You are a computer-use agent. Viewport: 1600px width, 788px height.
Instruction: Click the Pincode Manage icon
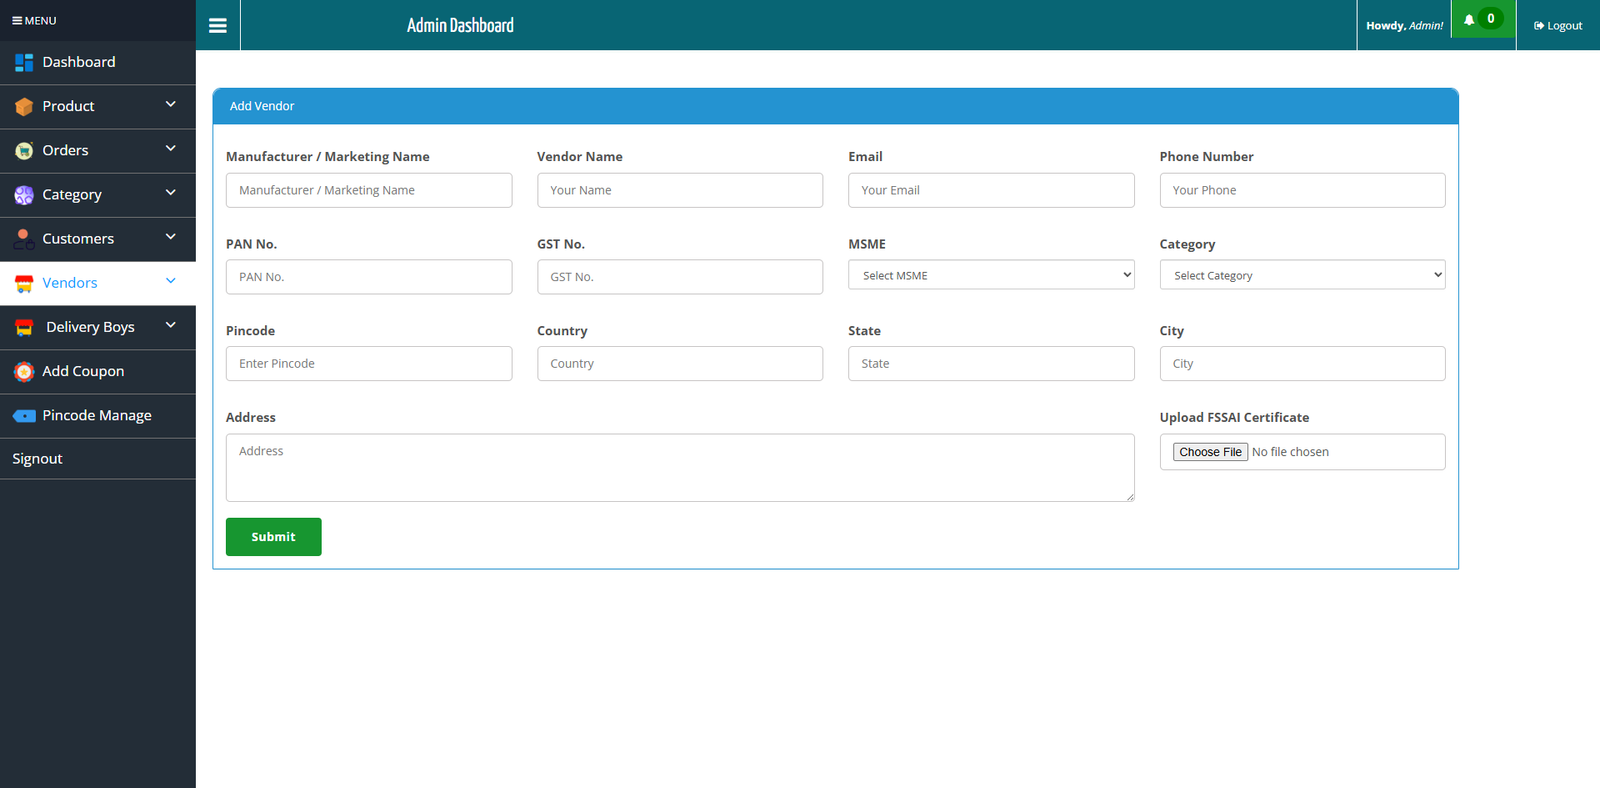click(x=24, y=416)
